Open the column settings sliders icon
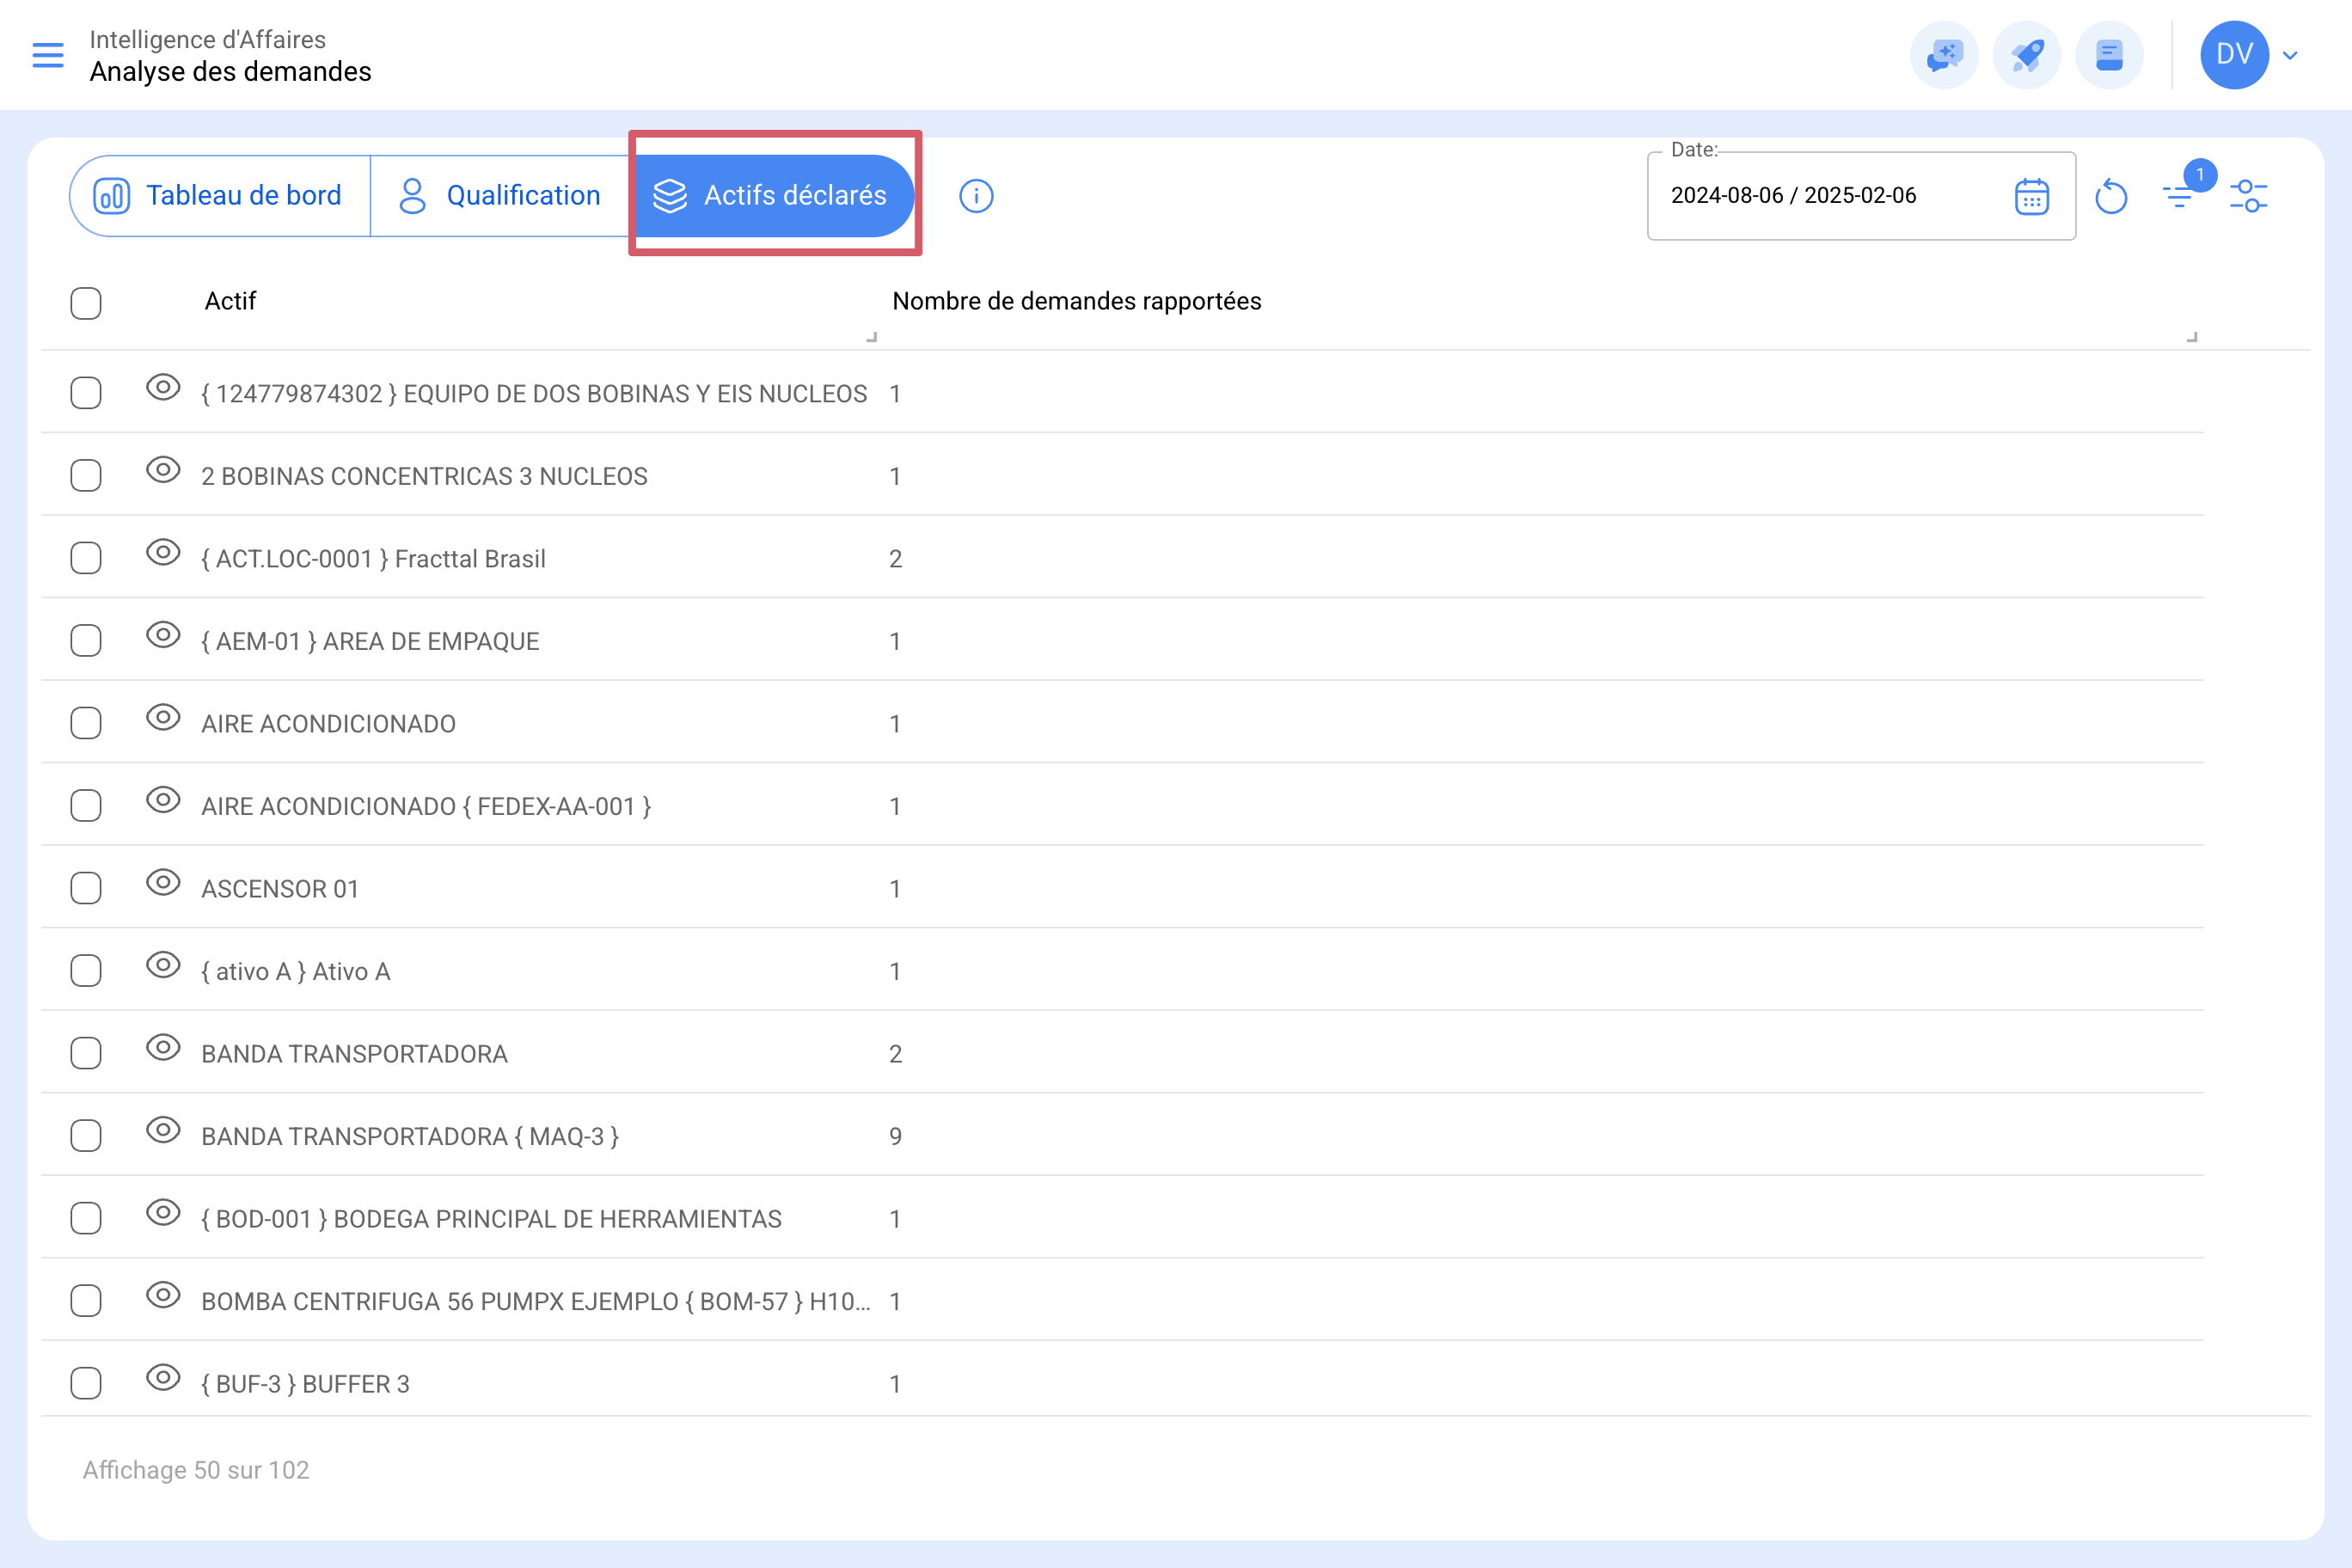This screenshot has width=2352, height=1568. [x=2248, y=196]
